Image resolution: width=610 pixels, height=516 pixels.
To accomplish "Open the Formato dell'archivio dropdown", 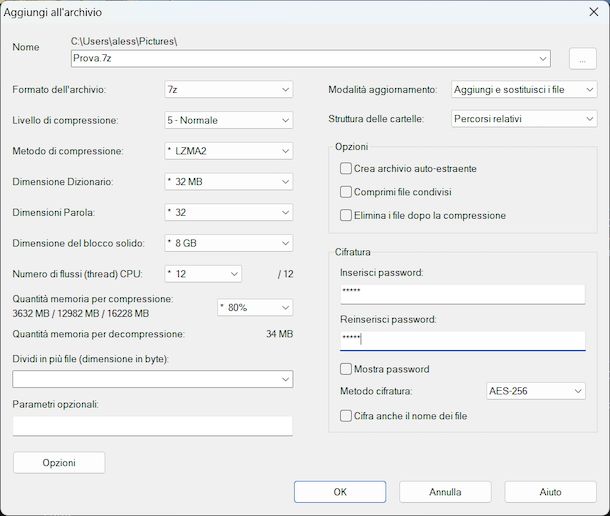I will point(228,90).
